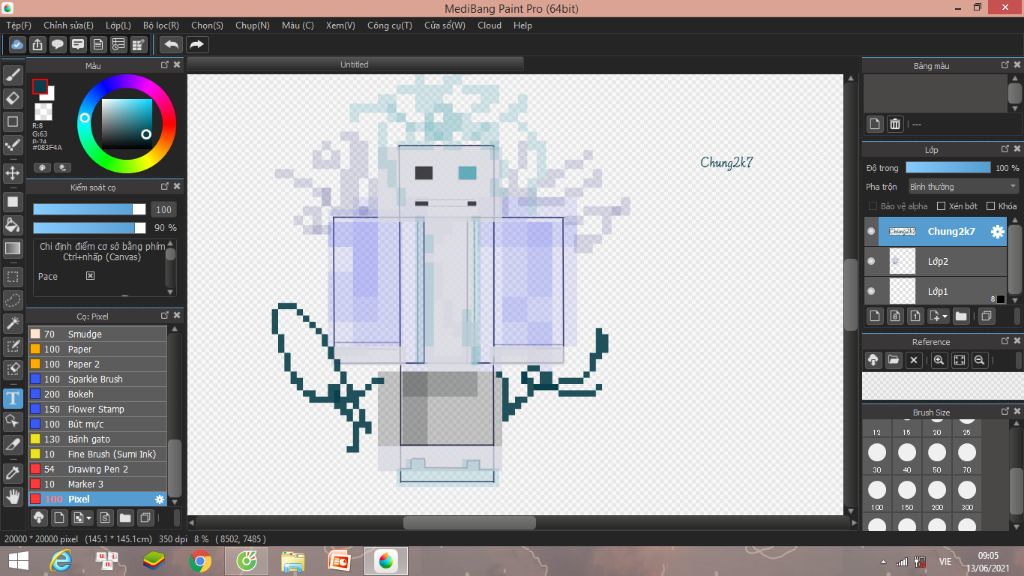Viewport: 1024px width, 576px height.
Task: Select the rectangular Select tool
Action: (x=12, y=276)
